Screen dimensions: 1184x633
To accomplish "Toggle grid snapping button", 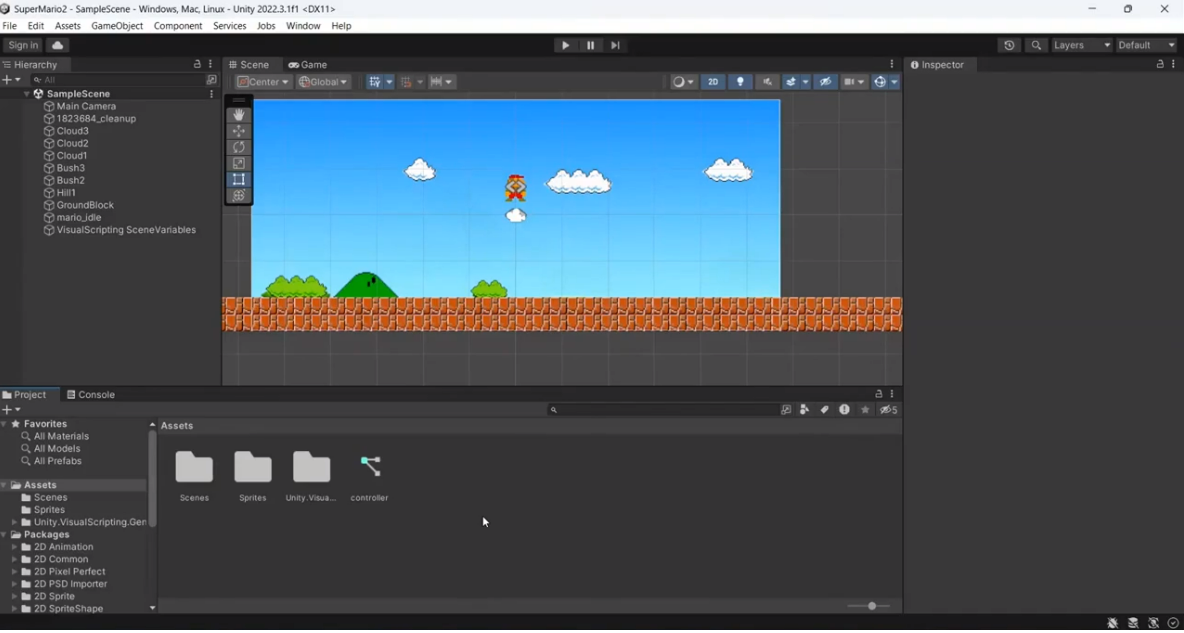I will (375, 82).
